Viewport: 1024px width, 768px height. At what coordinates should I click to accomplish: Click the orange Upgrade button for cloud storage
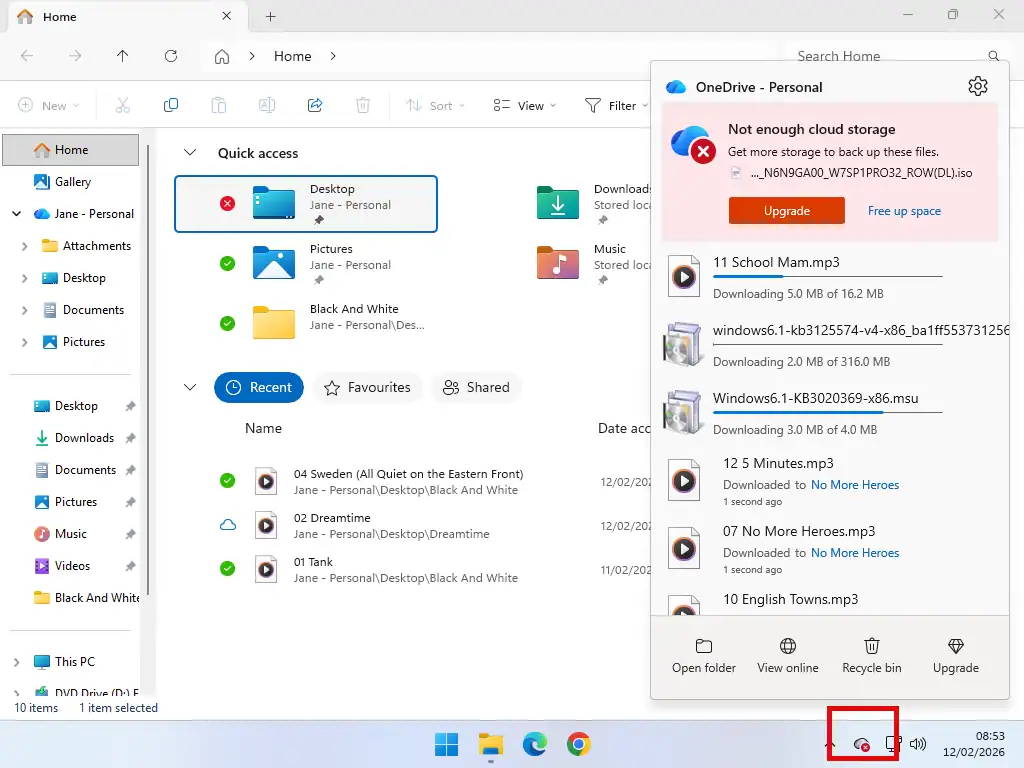[786, 211]
